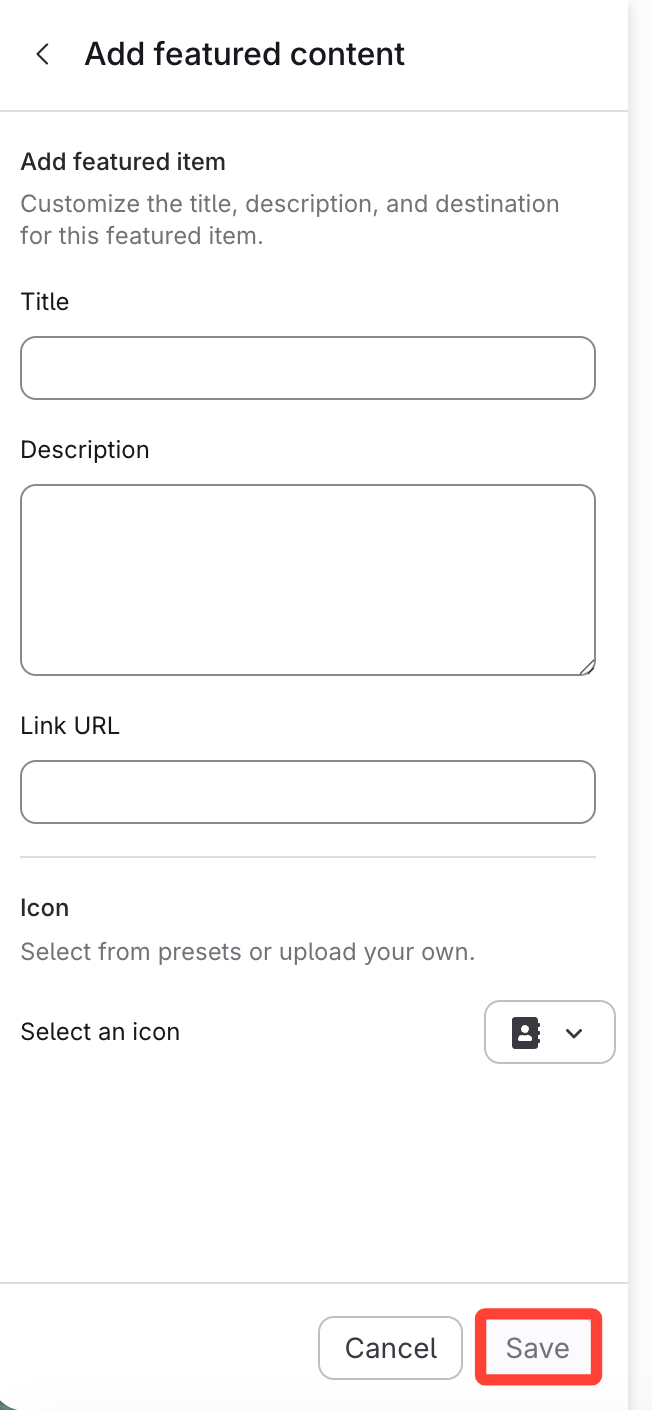Go back using the left chevron arrow
The height and width of the screenshot is (1410, 652).
coord(42,54)
